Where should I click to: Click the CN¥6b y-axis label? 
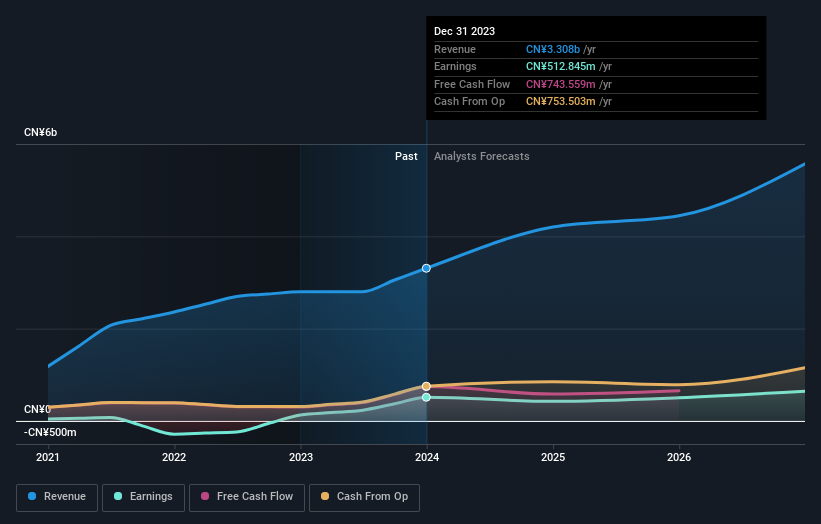(x=40, y=132)
